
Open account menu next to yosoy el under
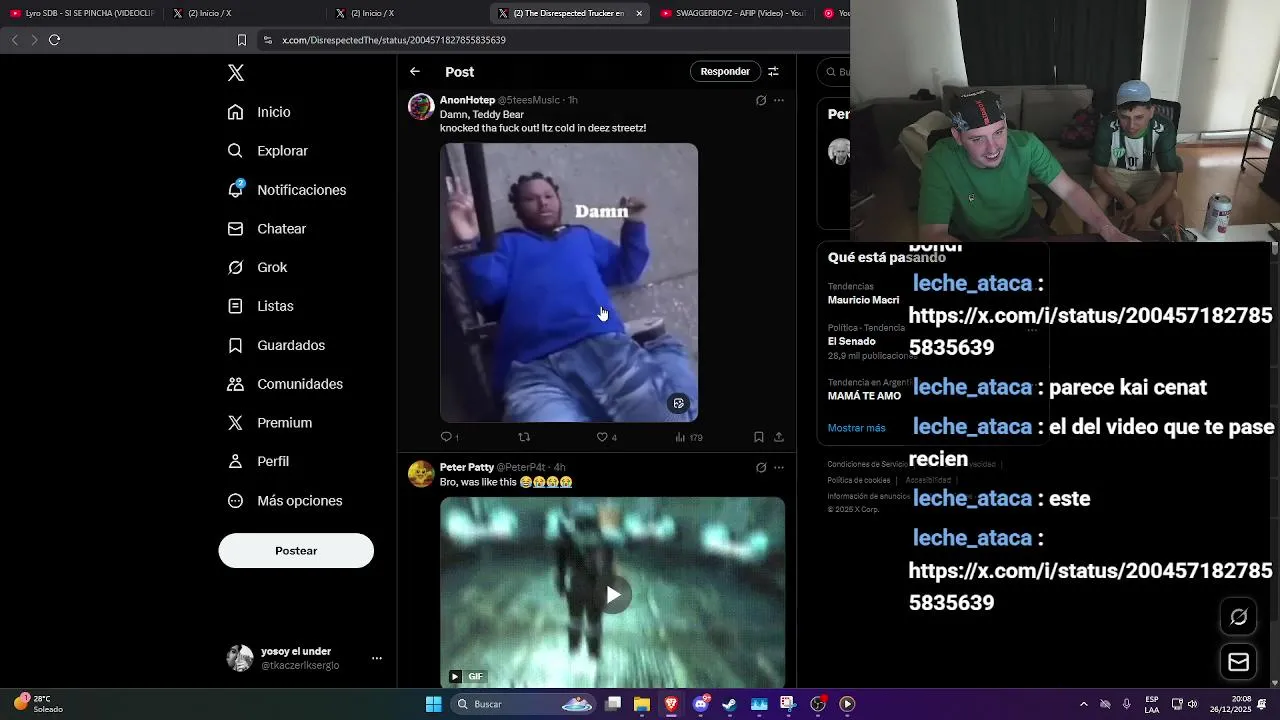[x=377, y=658]
